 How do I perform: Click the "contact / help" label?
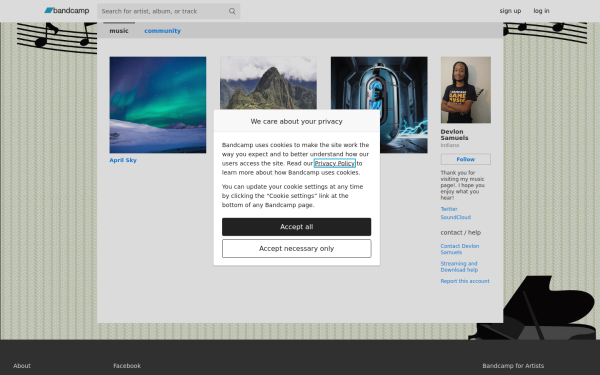[461, 232]
